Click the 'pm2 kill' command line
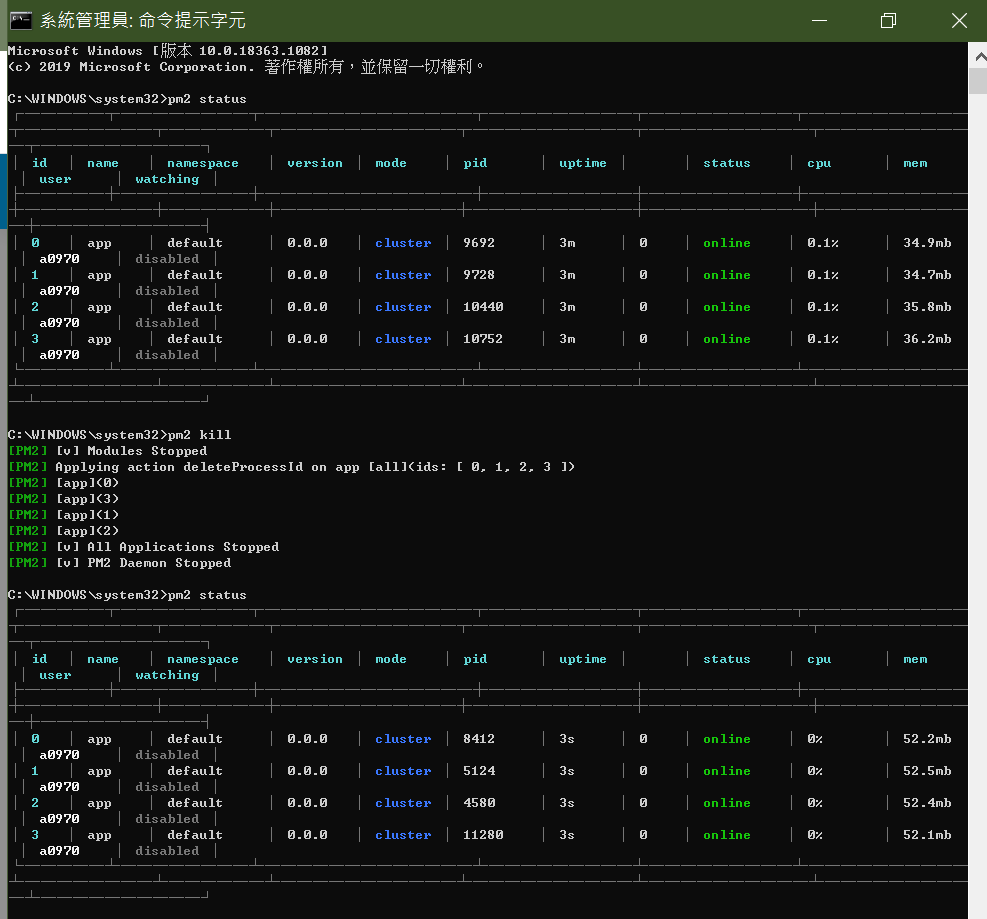Image resolution: width=987 pixels, height=919 pixels. pyautogui.click(x=120, y=434)
